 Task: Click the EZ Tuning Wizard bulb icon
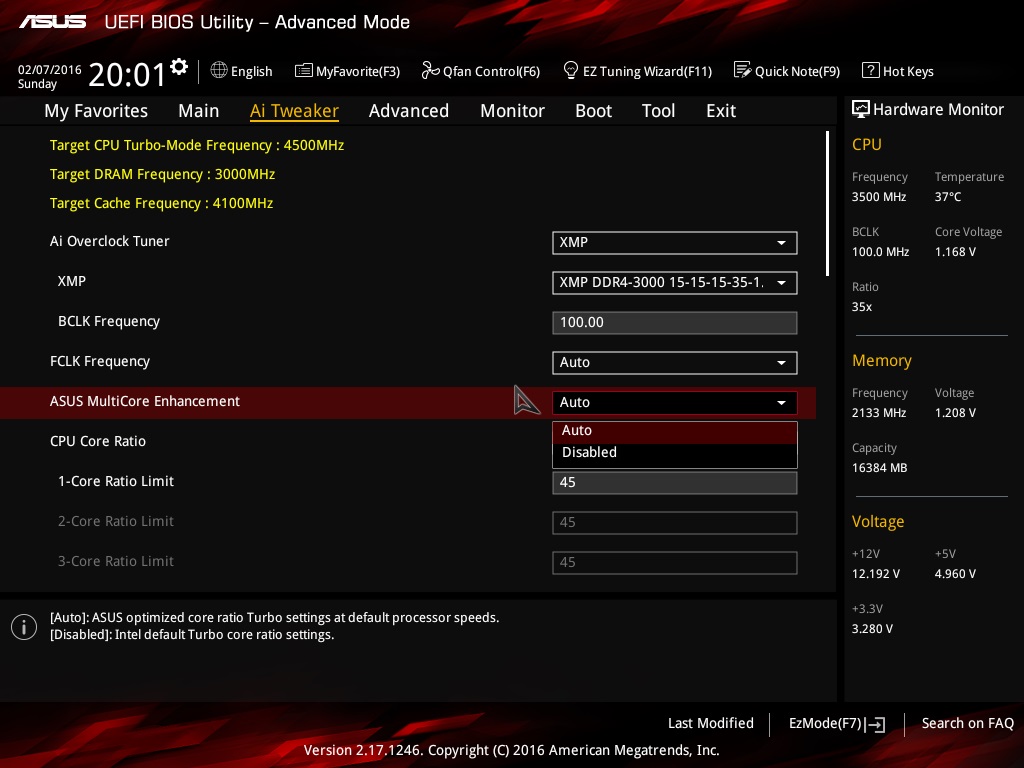point(571,70)
